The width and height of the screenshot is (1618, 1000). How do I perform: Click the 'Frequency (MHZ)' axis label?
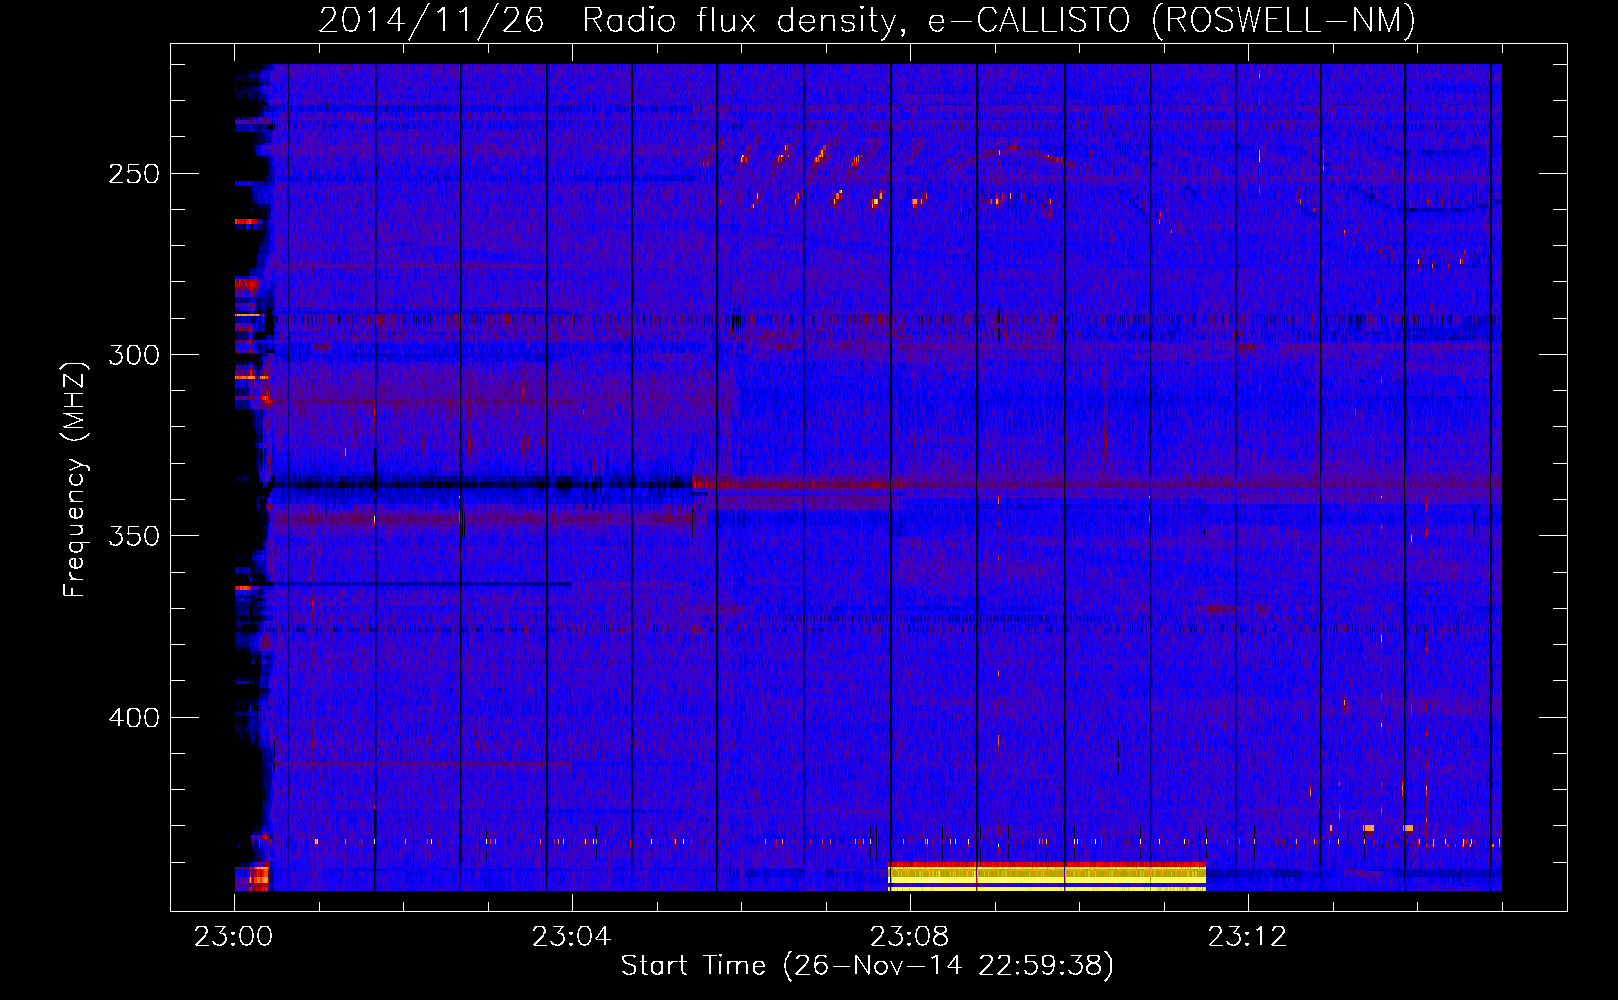click(75, 479)
